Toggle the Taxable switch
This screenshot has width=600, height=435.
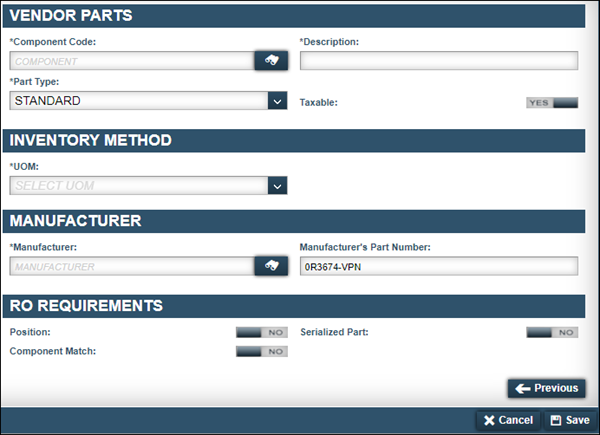pyautogui.click(x=552, y=103)
